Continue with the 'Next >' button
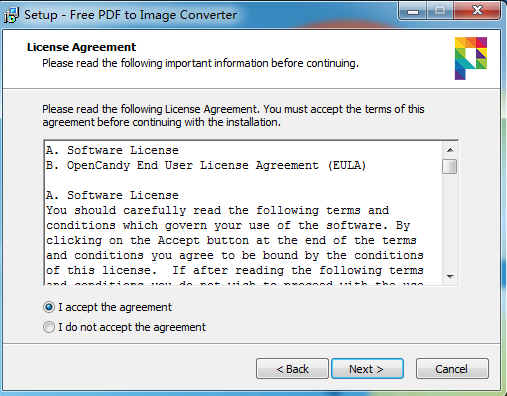This screenshot has height=396, width=507. (x=367, y=369)
